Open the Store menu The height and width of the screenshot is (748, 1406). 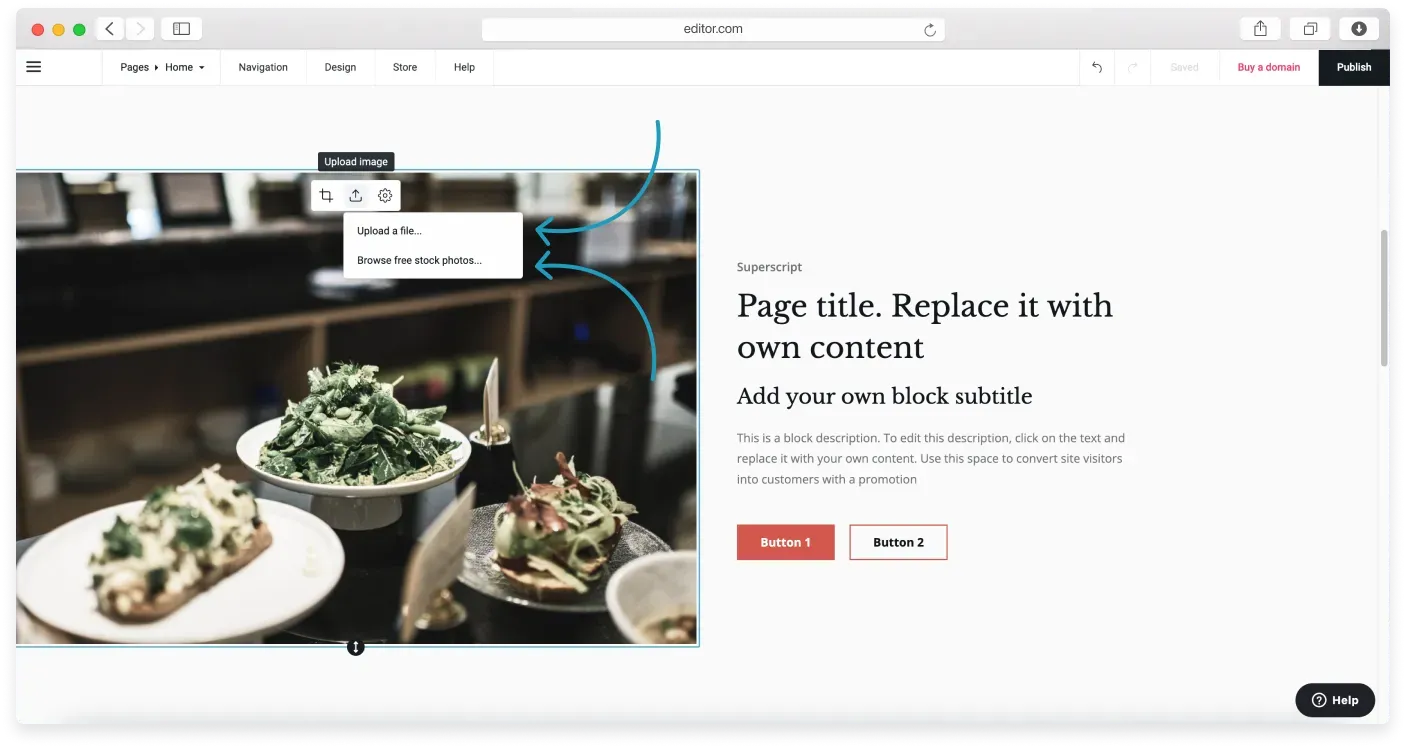(405, 67)
